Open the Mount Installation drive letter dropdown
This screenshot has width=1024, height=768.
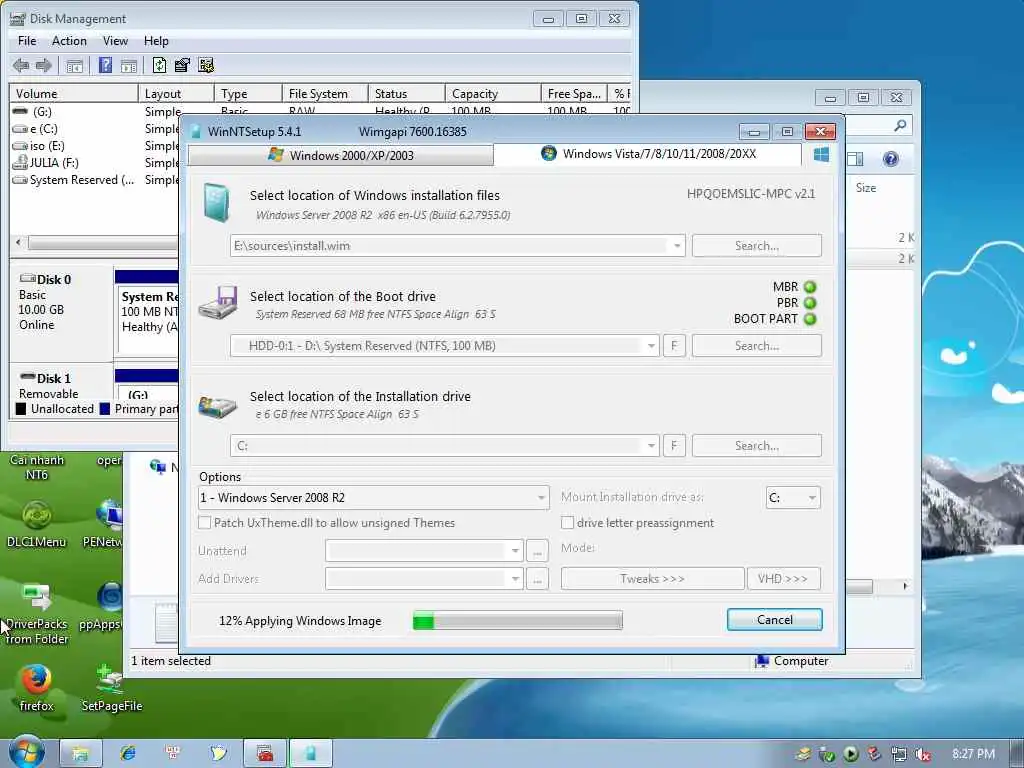tap(812, 498)
